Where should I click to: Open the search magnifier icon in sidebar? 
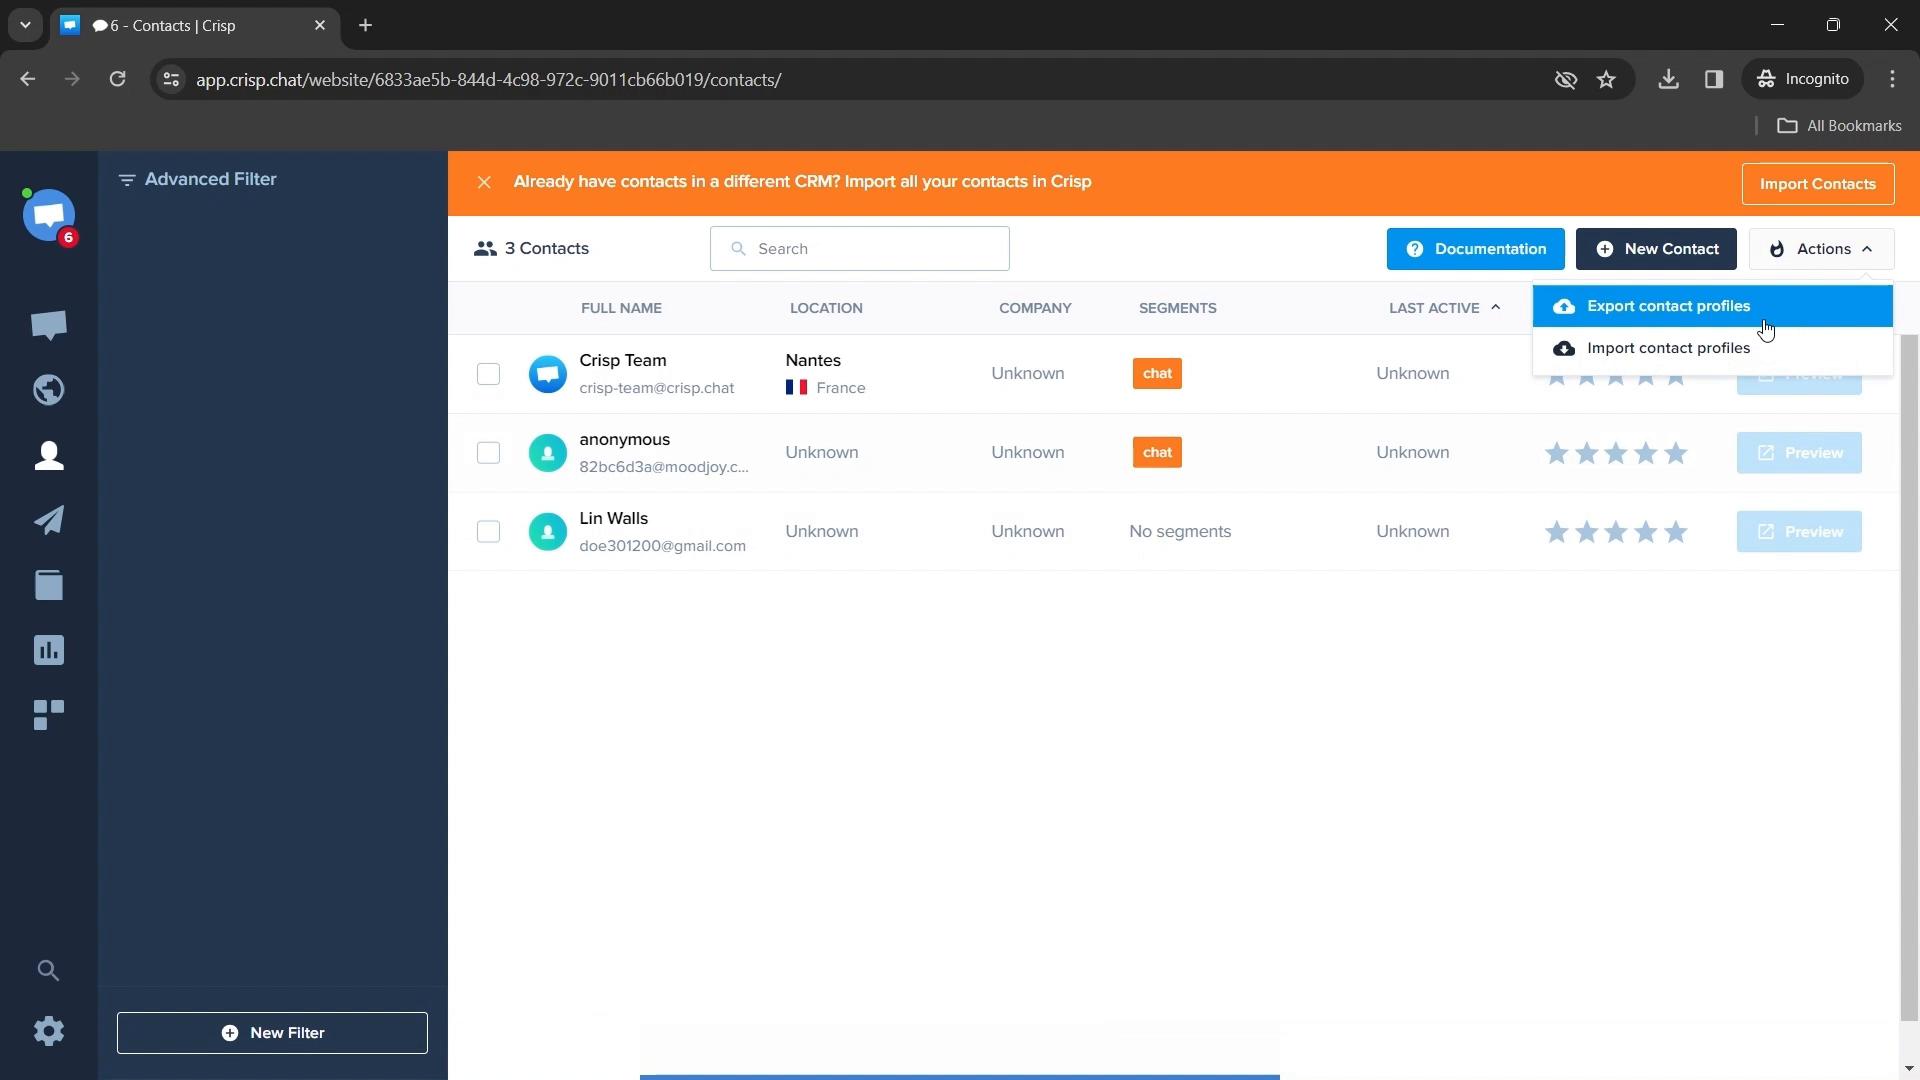point(49,969)
